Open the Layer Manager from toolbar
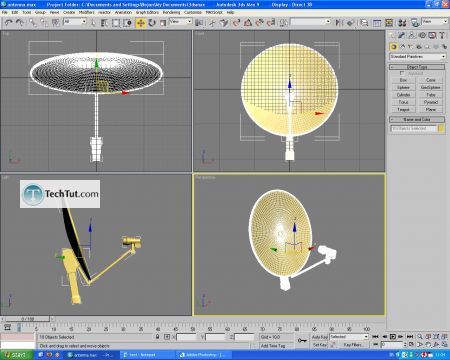The height and width of the screenshot is (360, 450). click(364, 23)
